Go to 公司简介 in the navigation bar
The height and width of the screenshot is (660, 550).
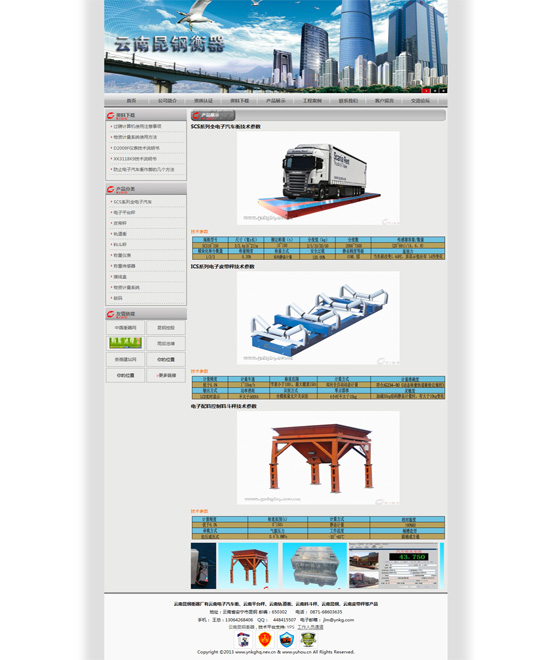click(167, 101)
